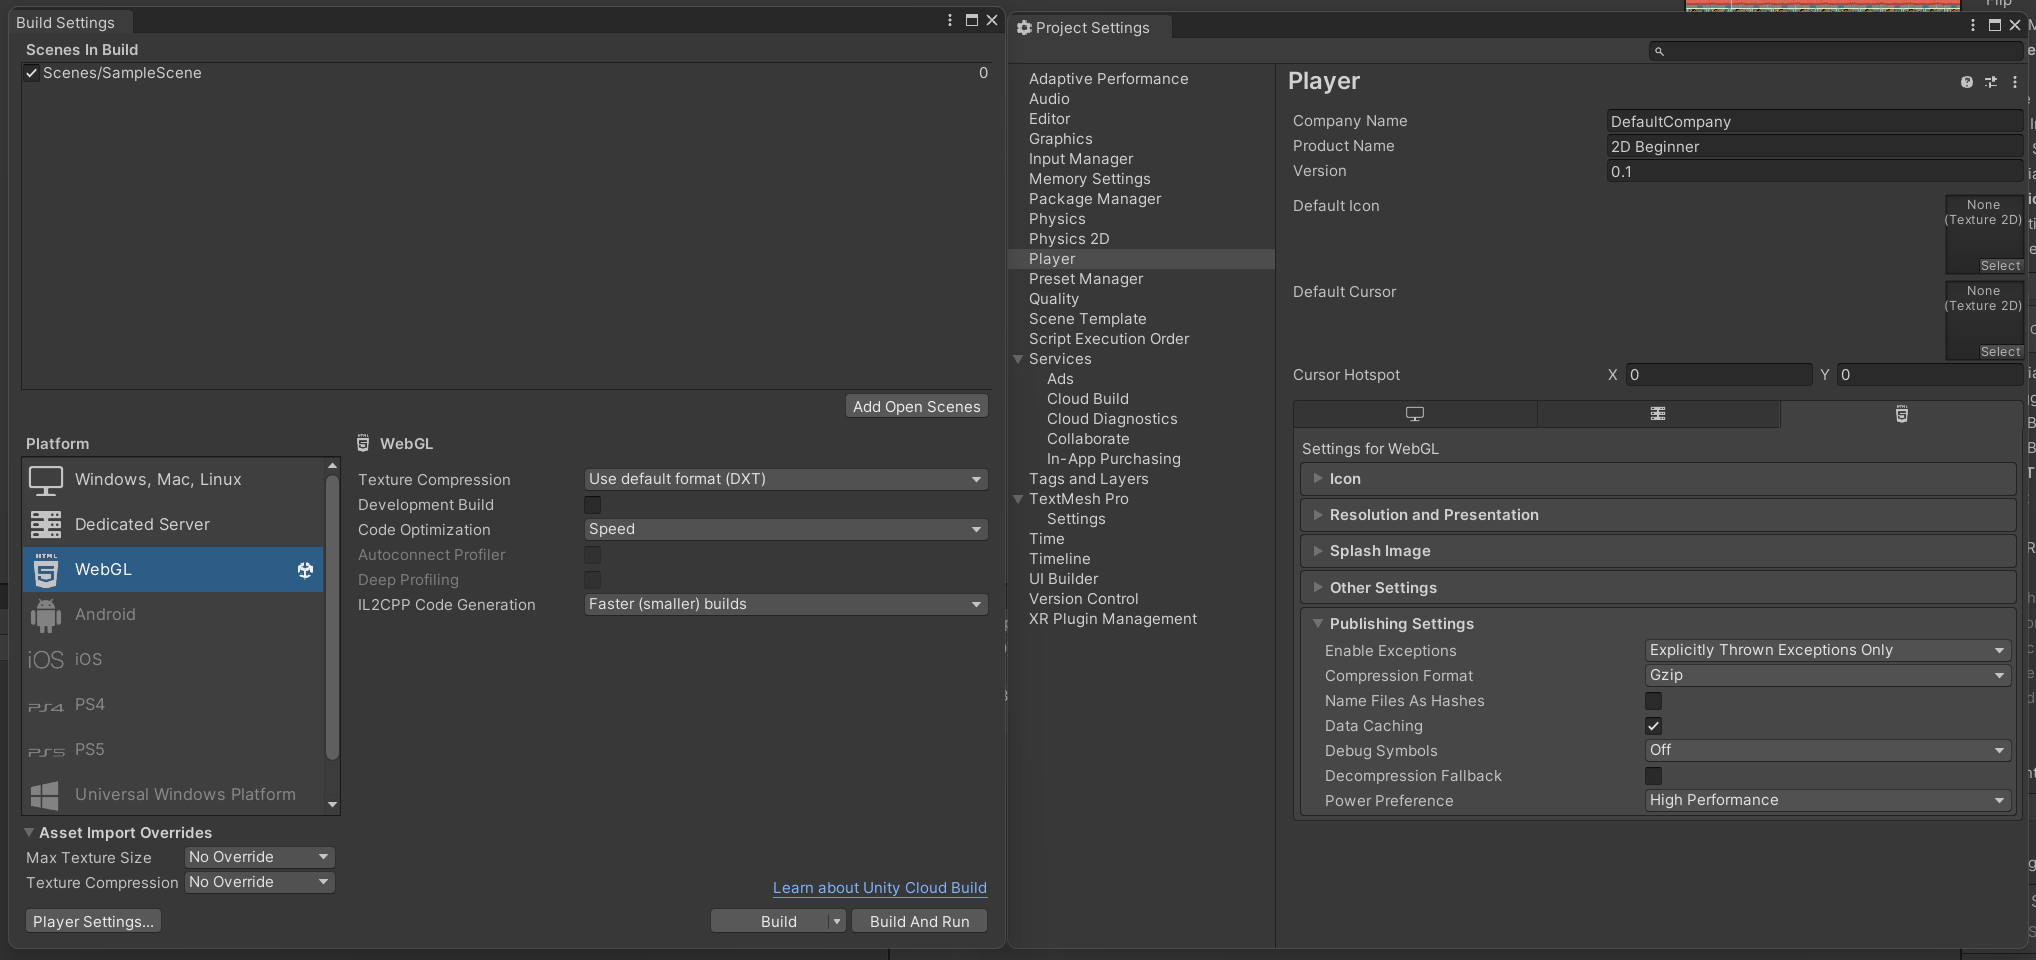
Task: Open Input Manager settings
Action: click(x=1081, y=159)
